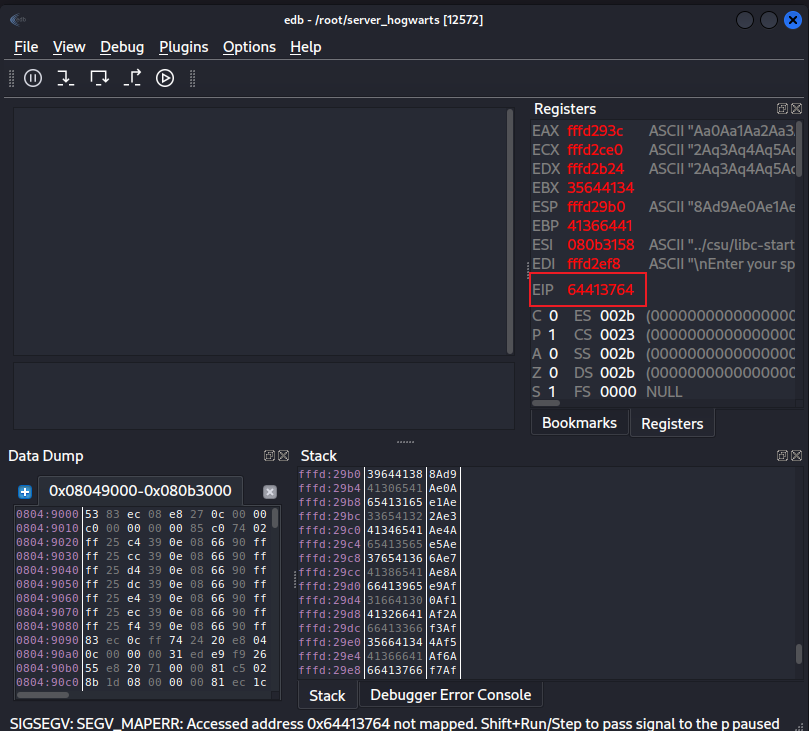Expand the View menu
The height and width of the screenshot is (731, 809).
[69, 47]
